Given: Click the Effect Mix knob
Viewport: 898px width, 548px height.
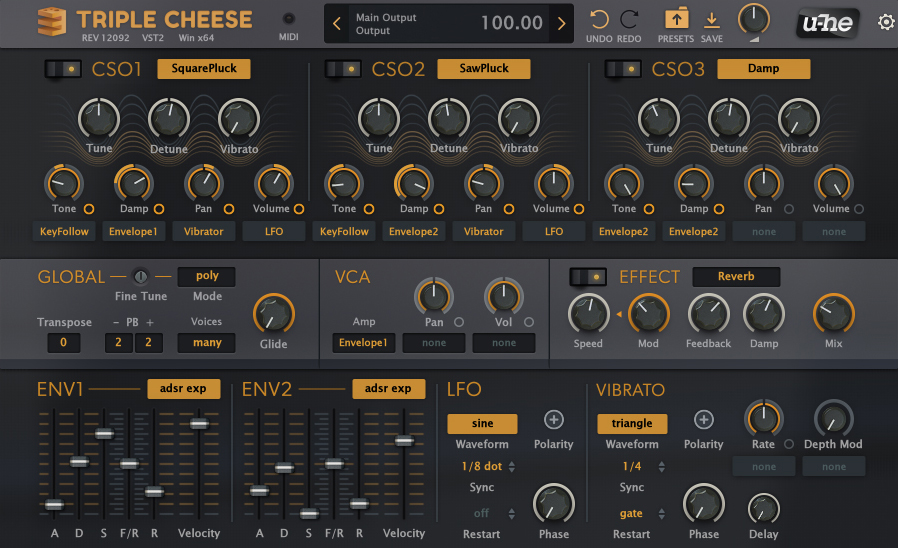Looking at the screenshot, I should pos(833,314).
